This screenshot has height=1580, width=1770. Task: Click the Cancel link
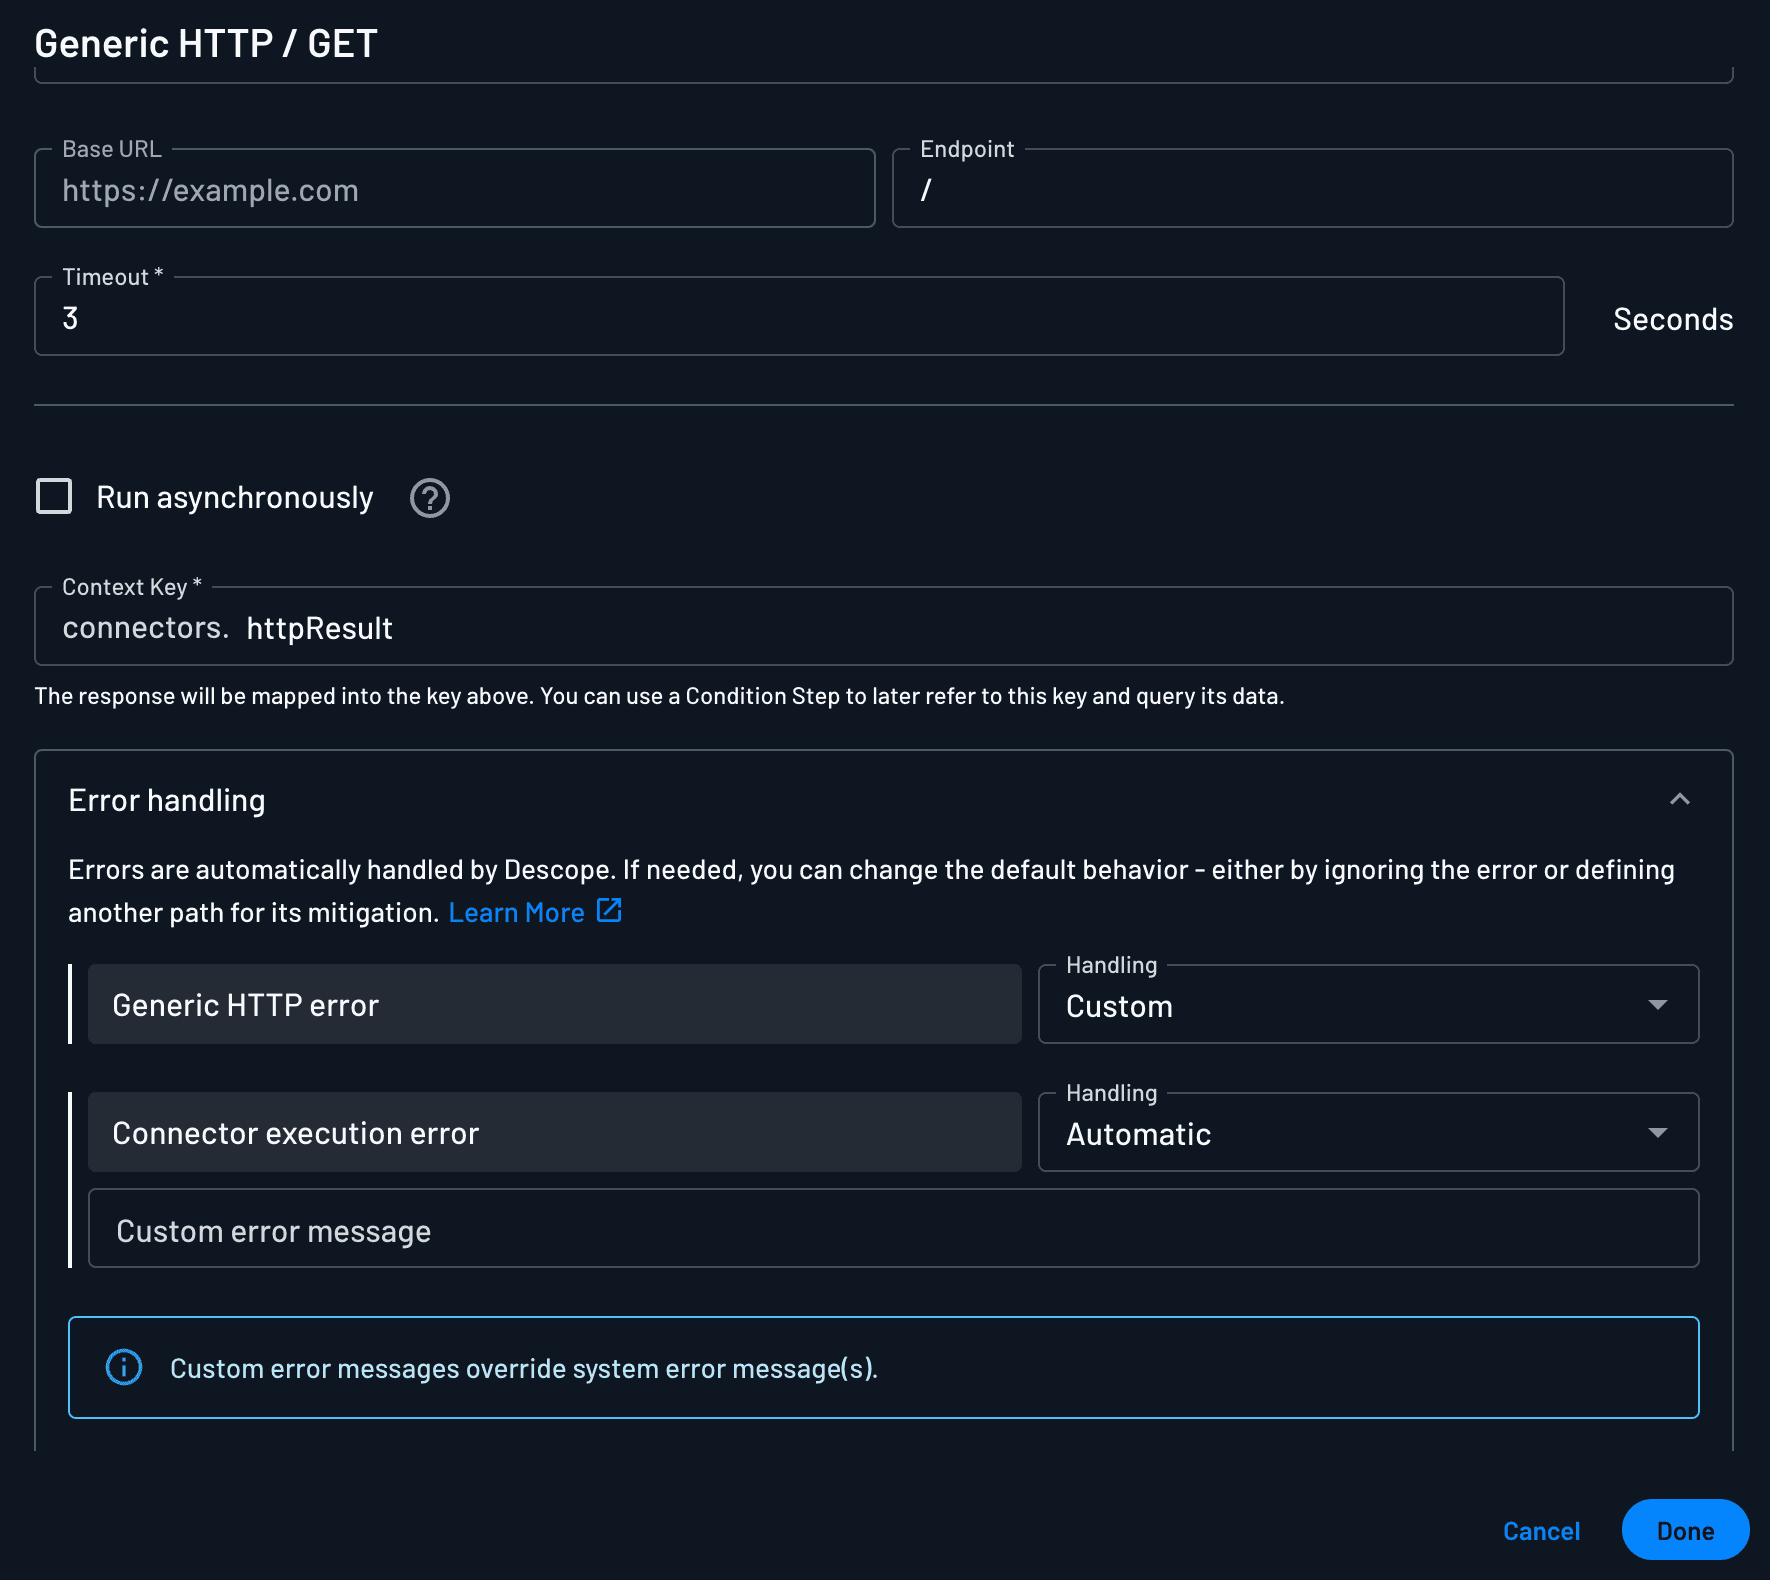pos(1541,1530)
